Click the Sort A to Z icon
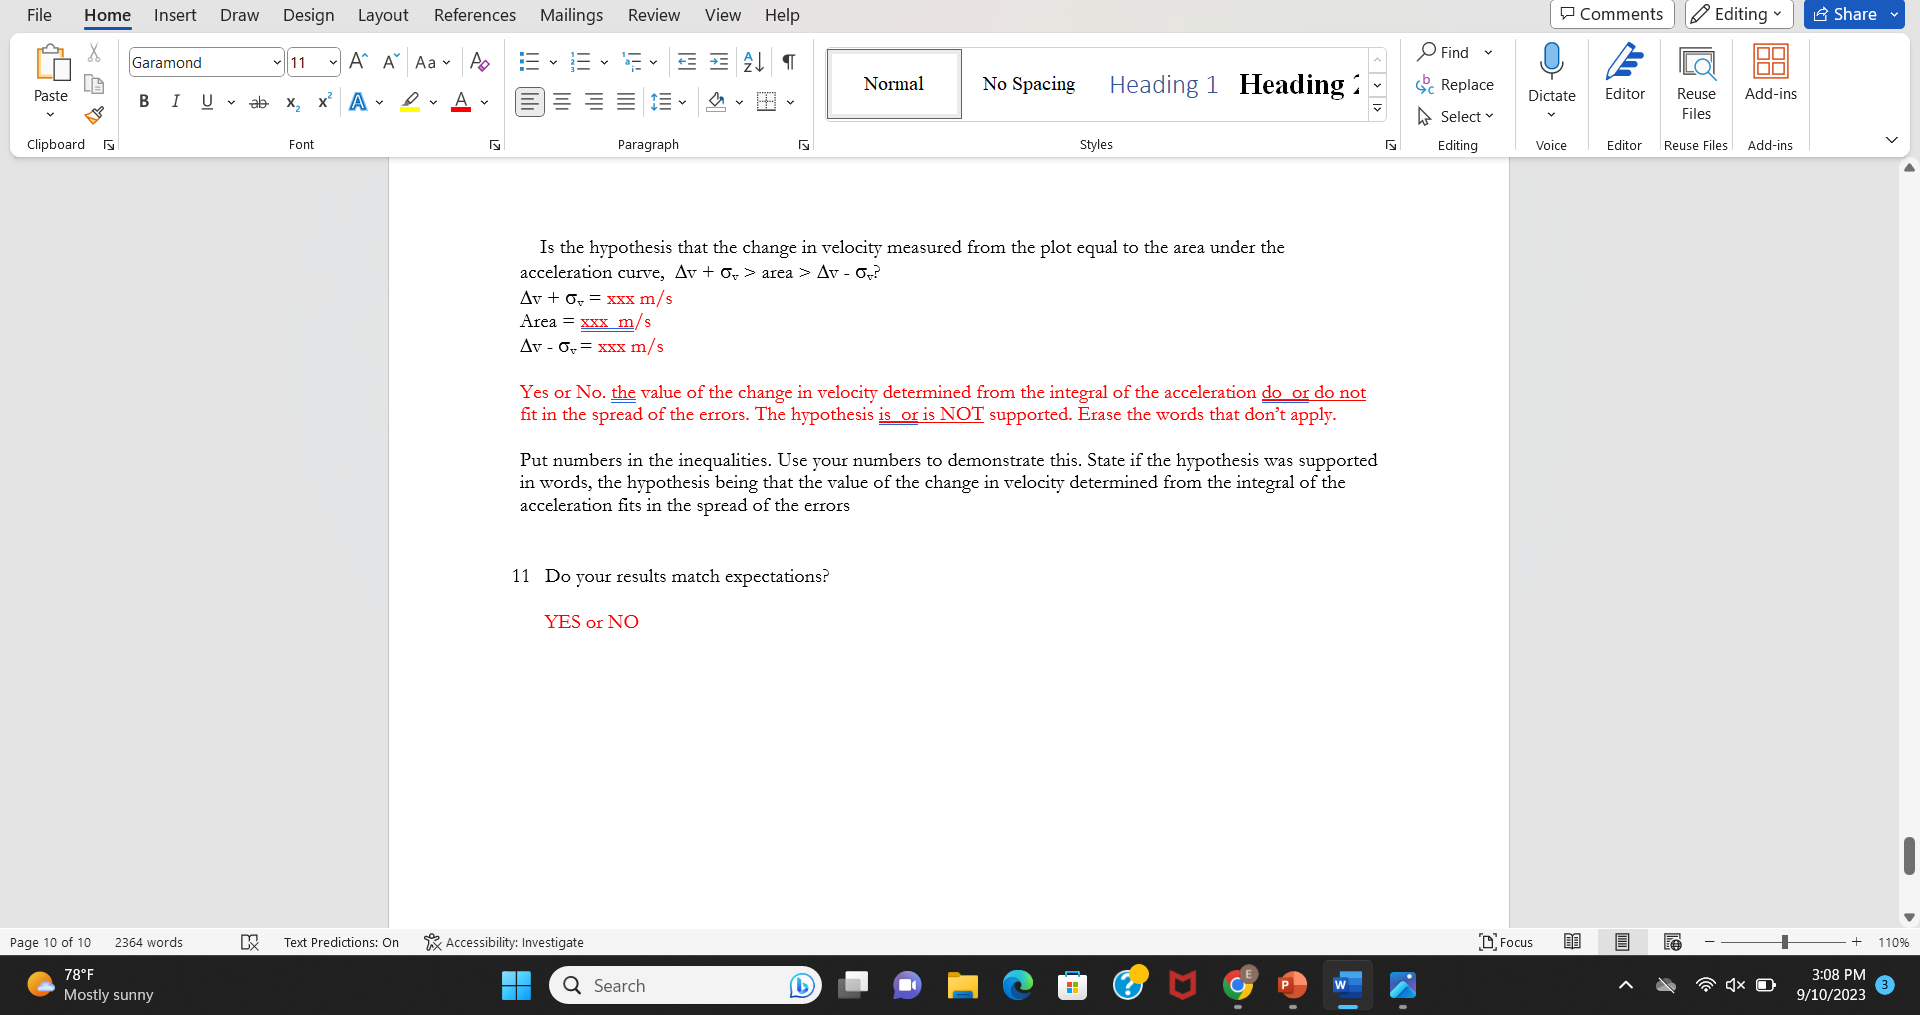Viewport: 1920px width, 1015px height. pos(754,62)
